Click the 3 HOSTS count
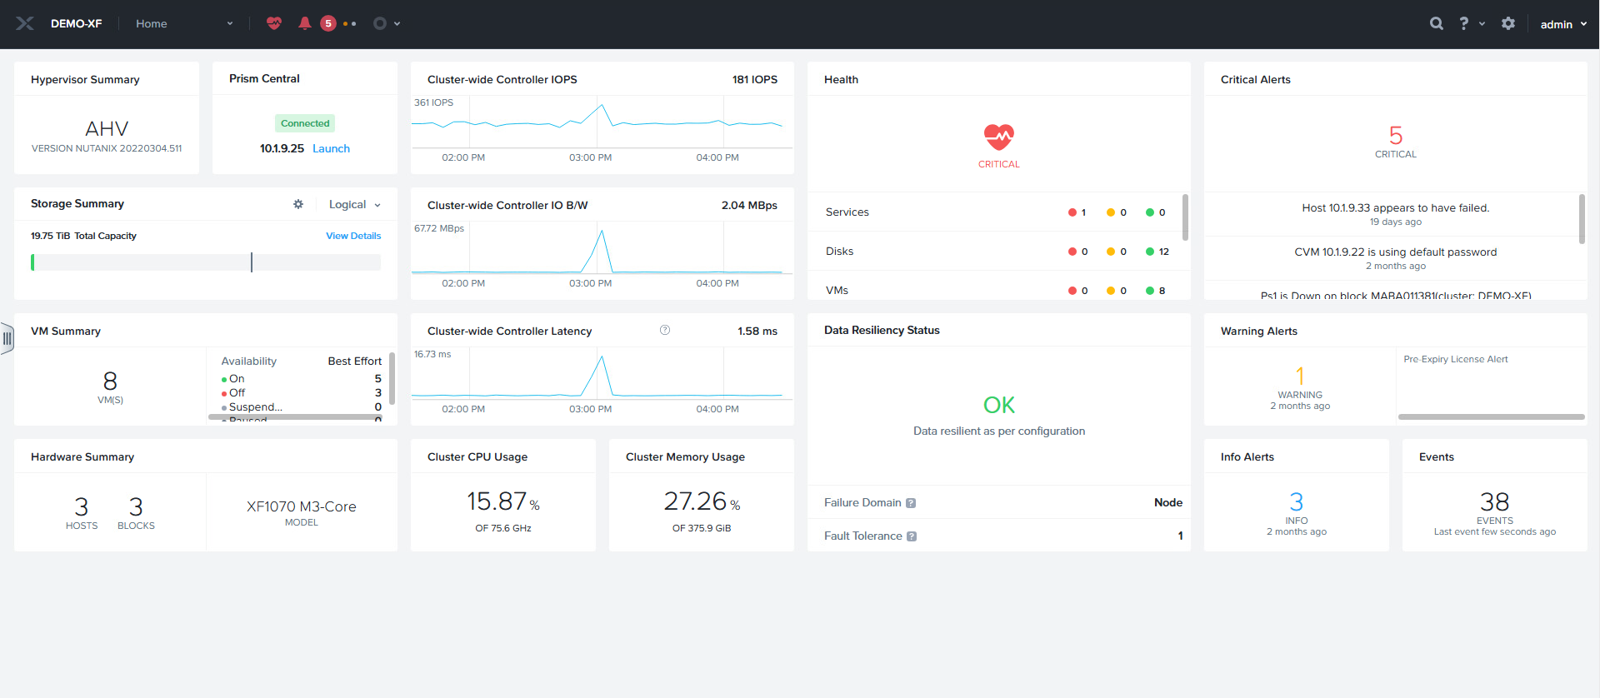Image resolution: width=1600 pixels, height=698 pixels. click(x=82, y=512)
